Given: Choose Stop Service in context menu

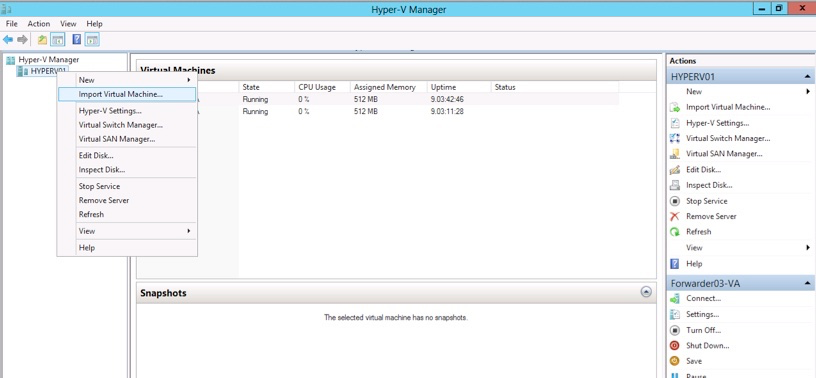Looking at the screenshot, I should [127, 186].
